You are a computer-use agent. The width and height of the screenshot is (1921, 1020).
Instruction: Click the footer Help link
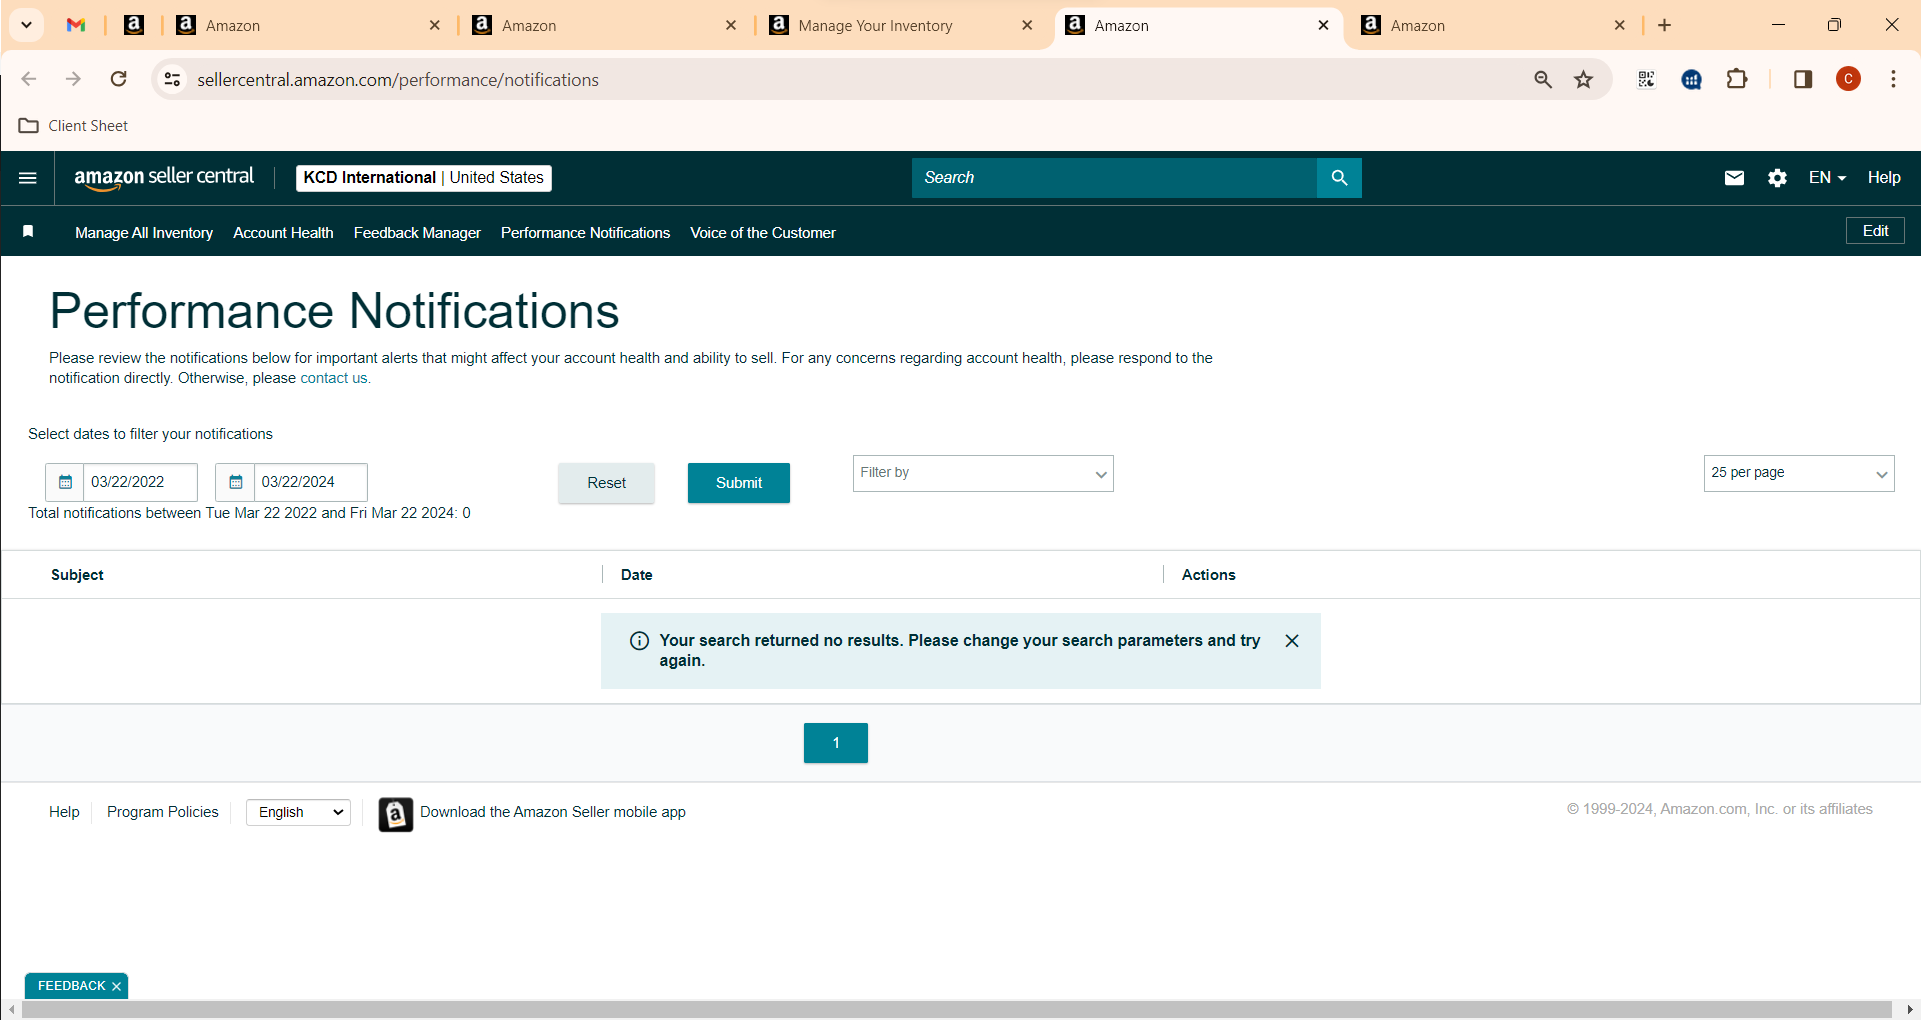(64, 812)
